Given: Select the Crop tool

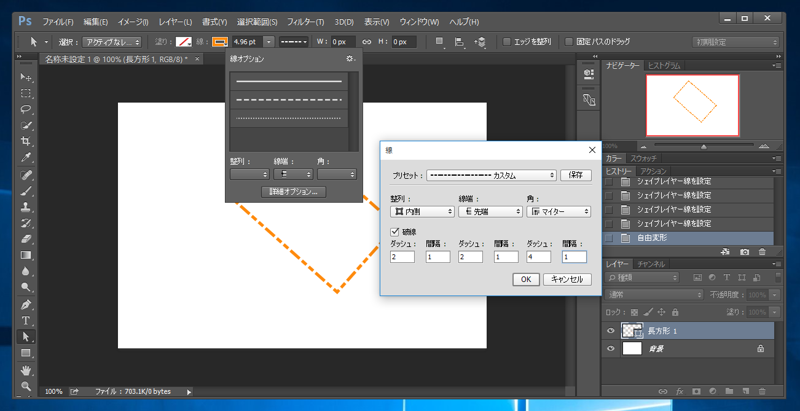Looking at the screenshot, I should [x=26, y=141].
